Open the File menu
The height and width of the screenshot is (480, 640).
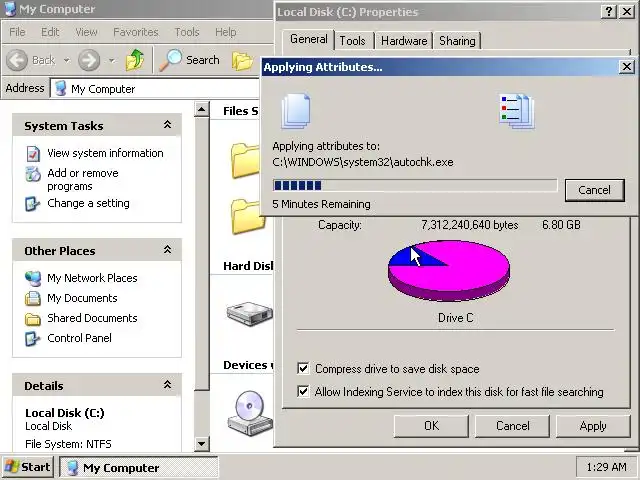17,32
